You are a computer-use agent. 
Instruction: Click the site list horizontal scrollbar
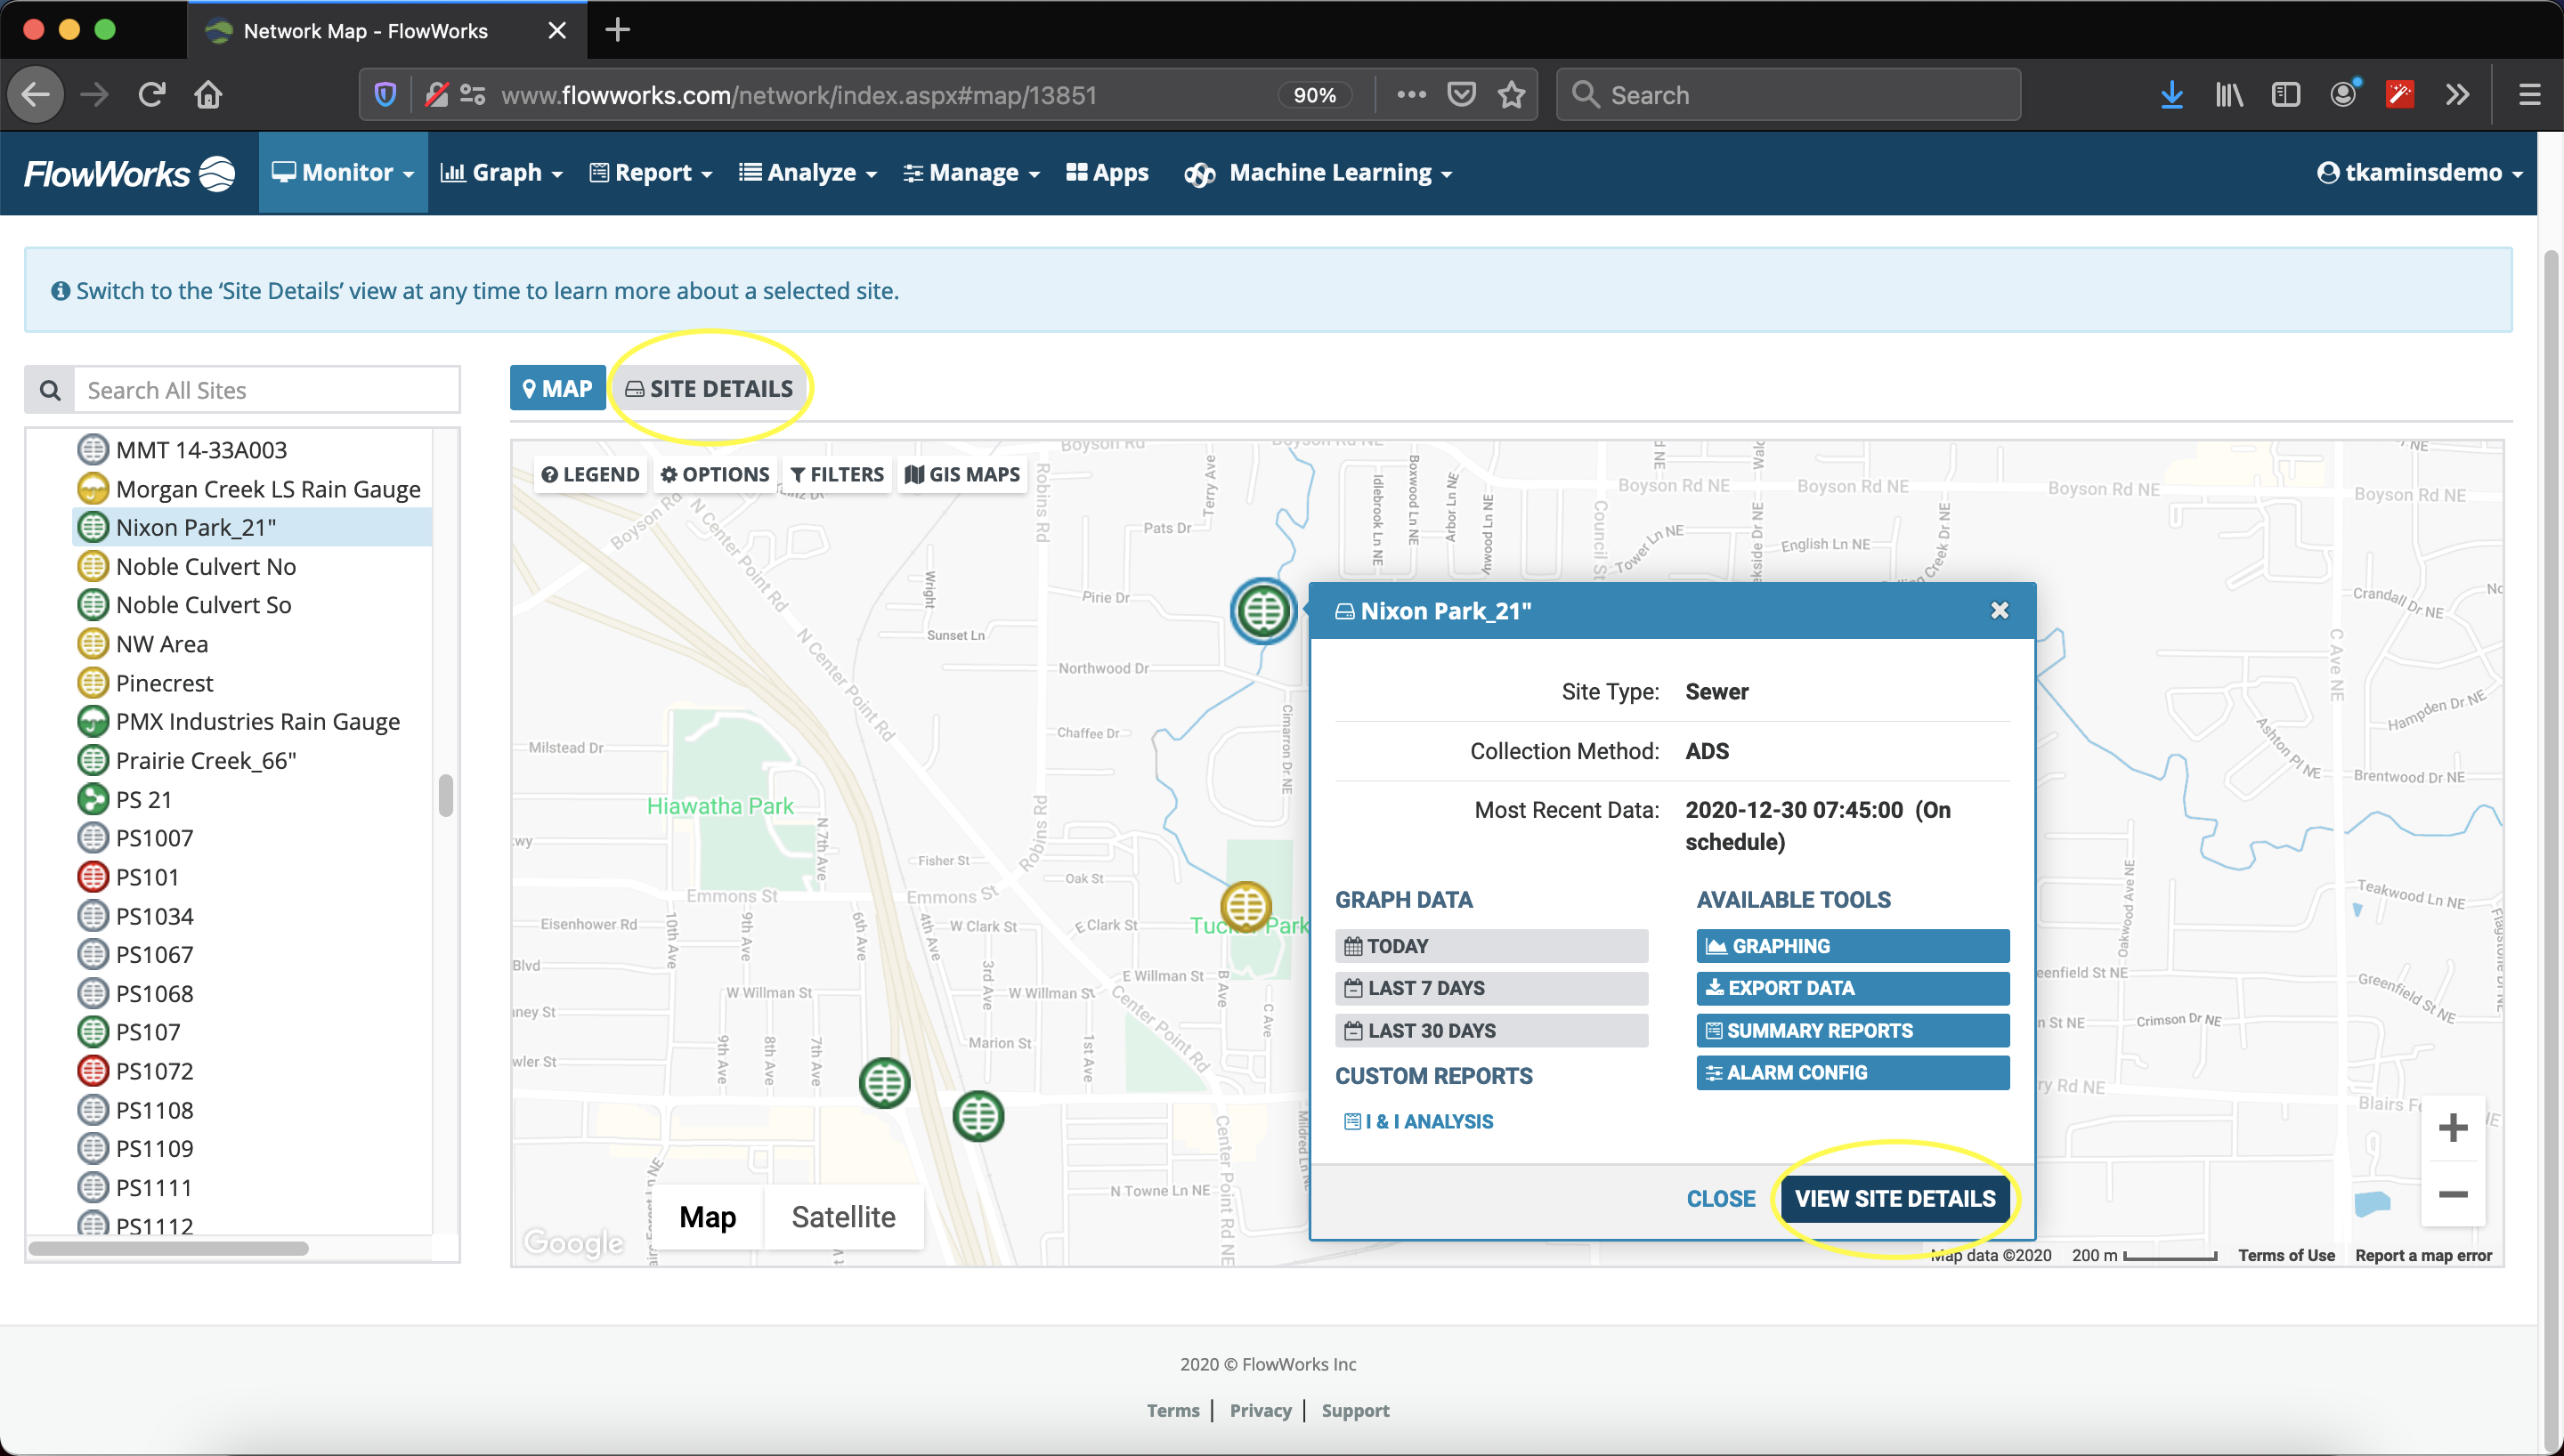pos(168,1248)
